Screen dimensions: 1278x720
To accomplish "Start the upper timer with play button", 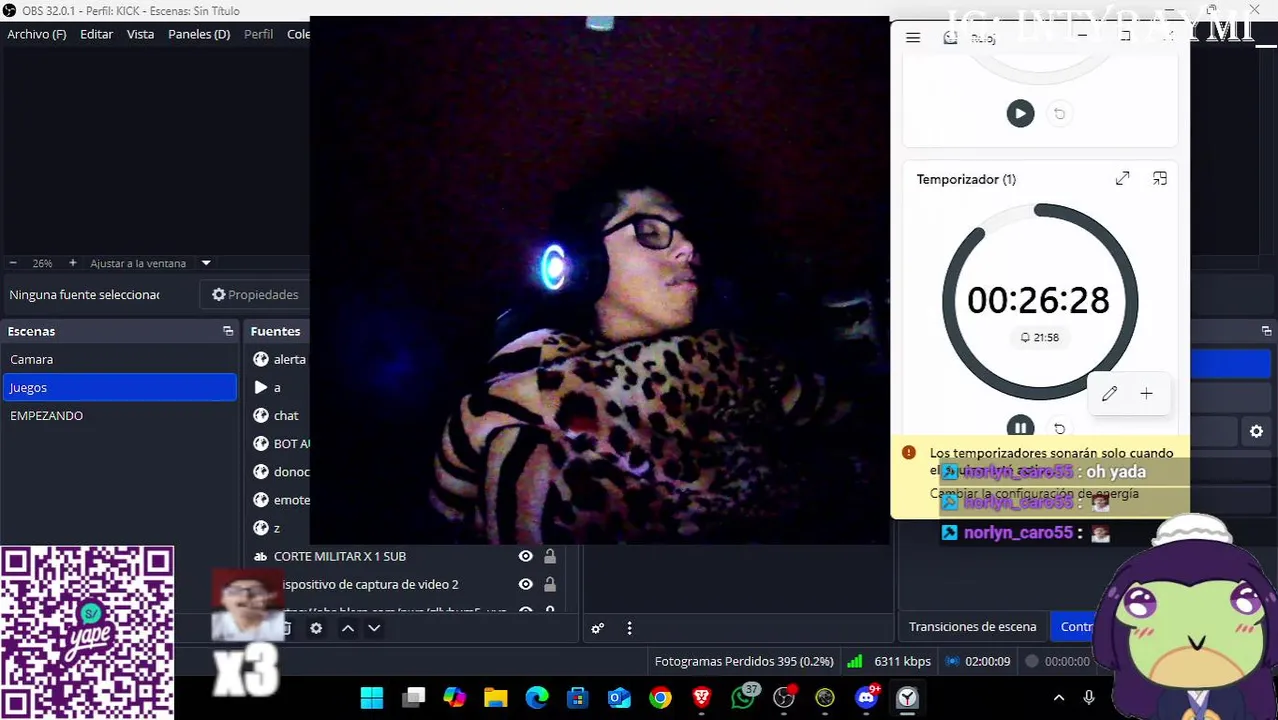I will 1020,113.
